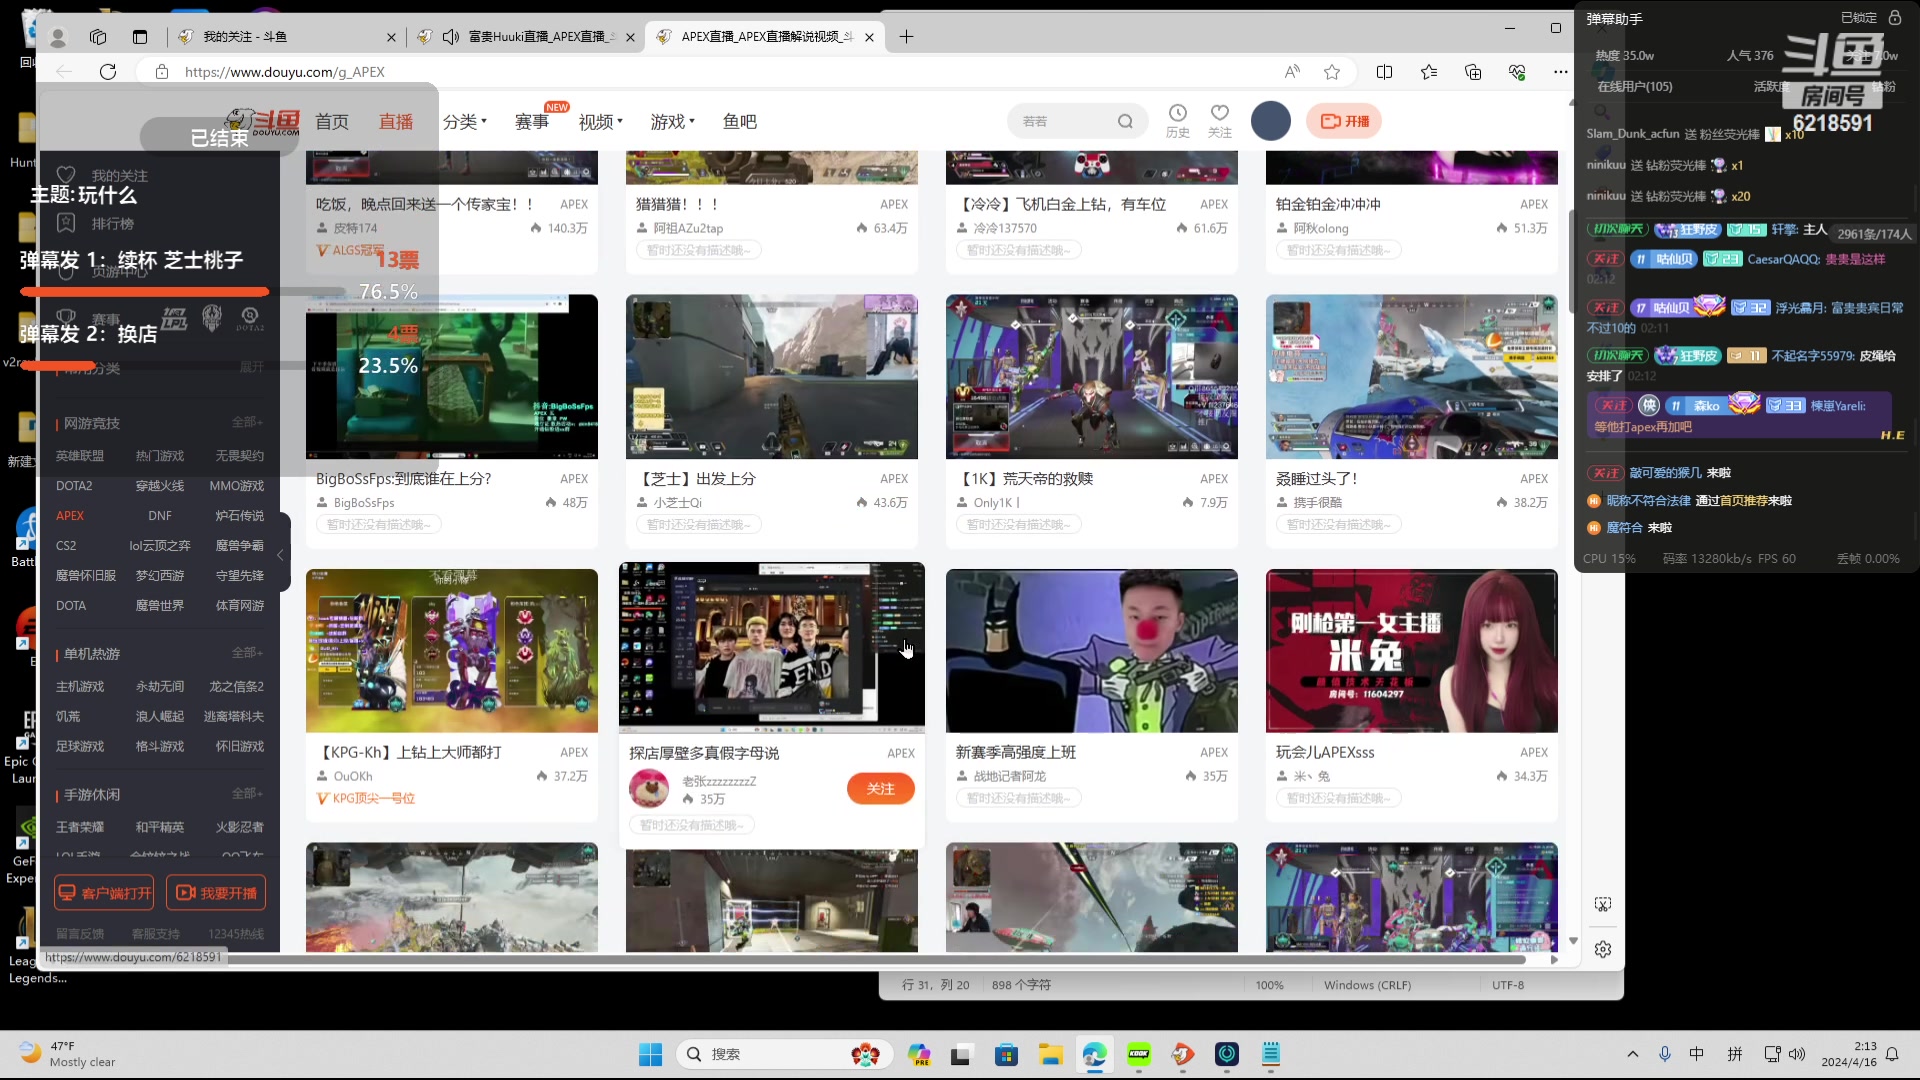Image resolution: width=1920 pixels, height=1080 pixels.
Task: Show hidden system tray icons chevron
Action: coord(1633,1054)
